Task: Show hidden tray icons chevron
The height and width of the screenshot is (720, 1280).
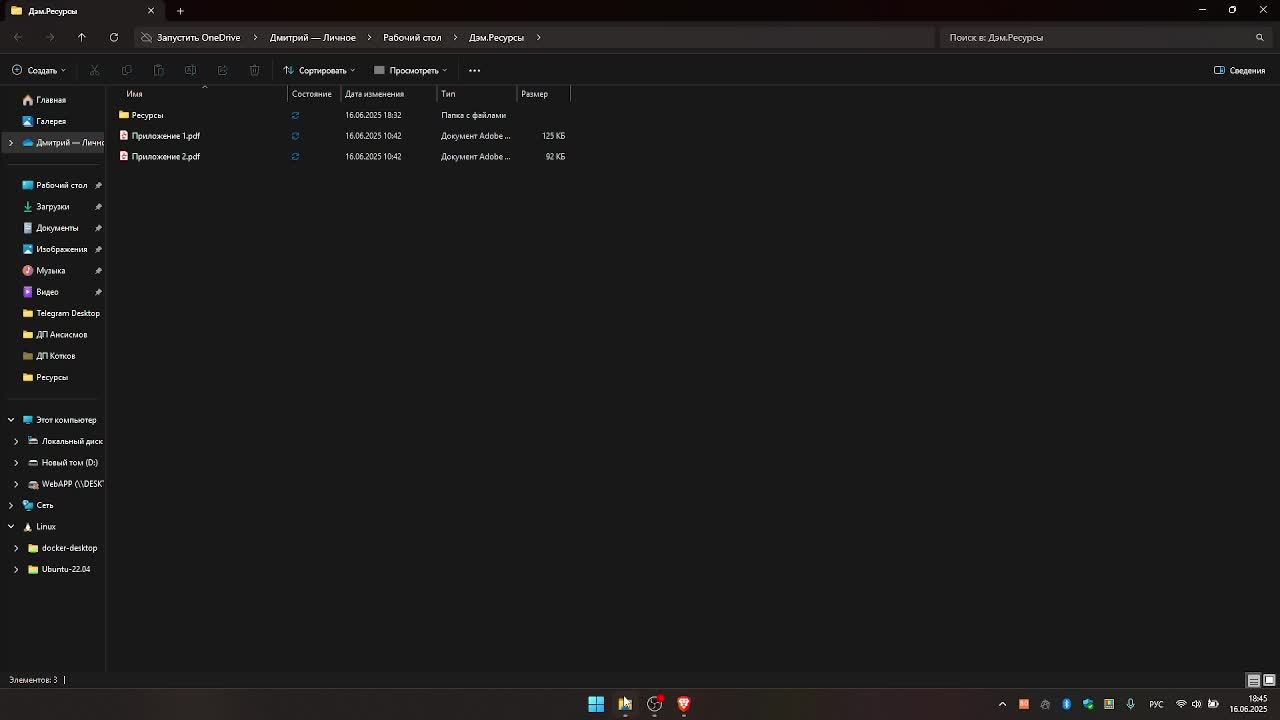Action: pos(1002,704)
